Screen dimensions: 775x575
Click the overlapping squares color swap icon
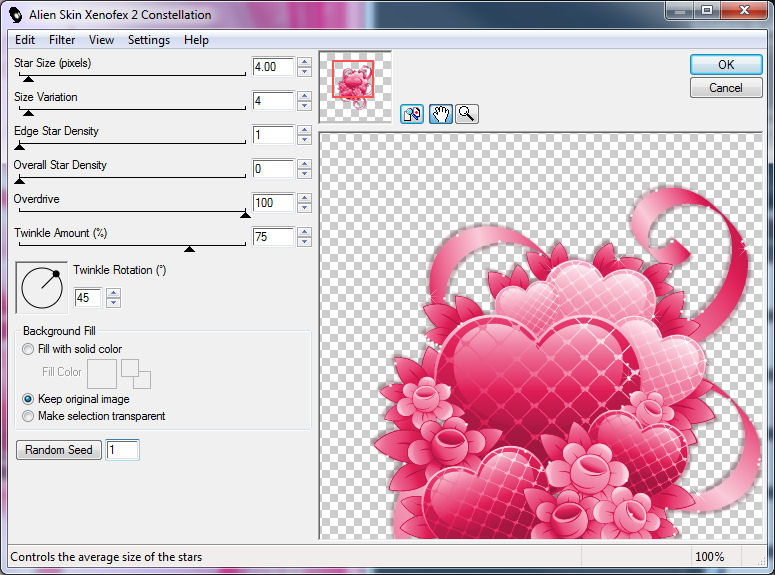click(136, 374)
